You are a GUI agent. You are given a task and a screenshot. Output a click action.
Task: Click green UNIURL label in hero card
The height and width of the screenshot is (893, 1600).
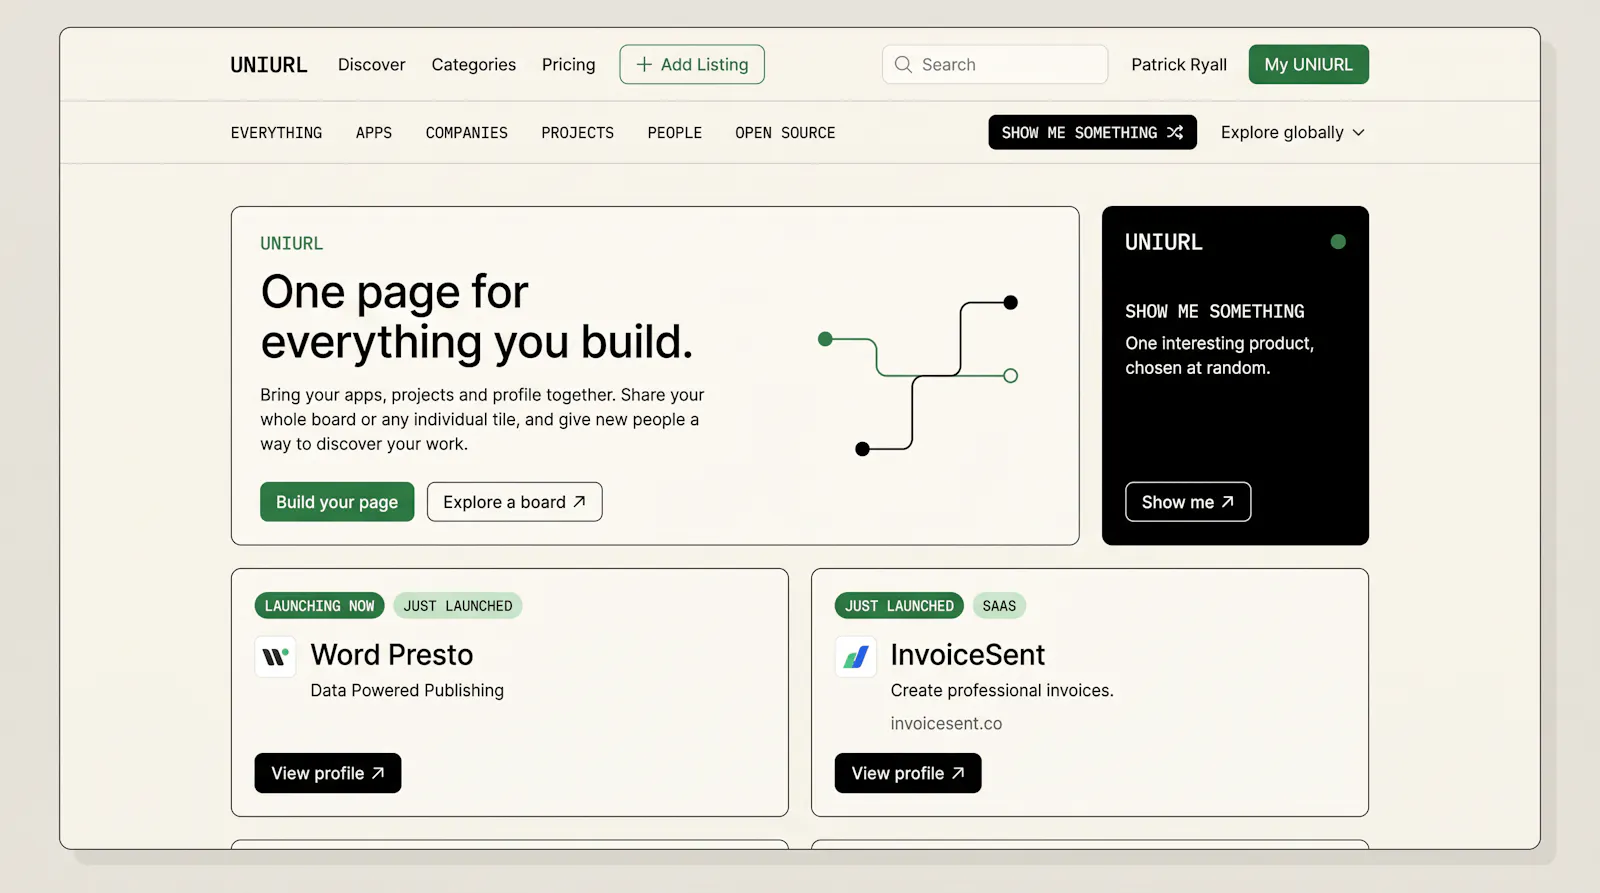point(291,244)
